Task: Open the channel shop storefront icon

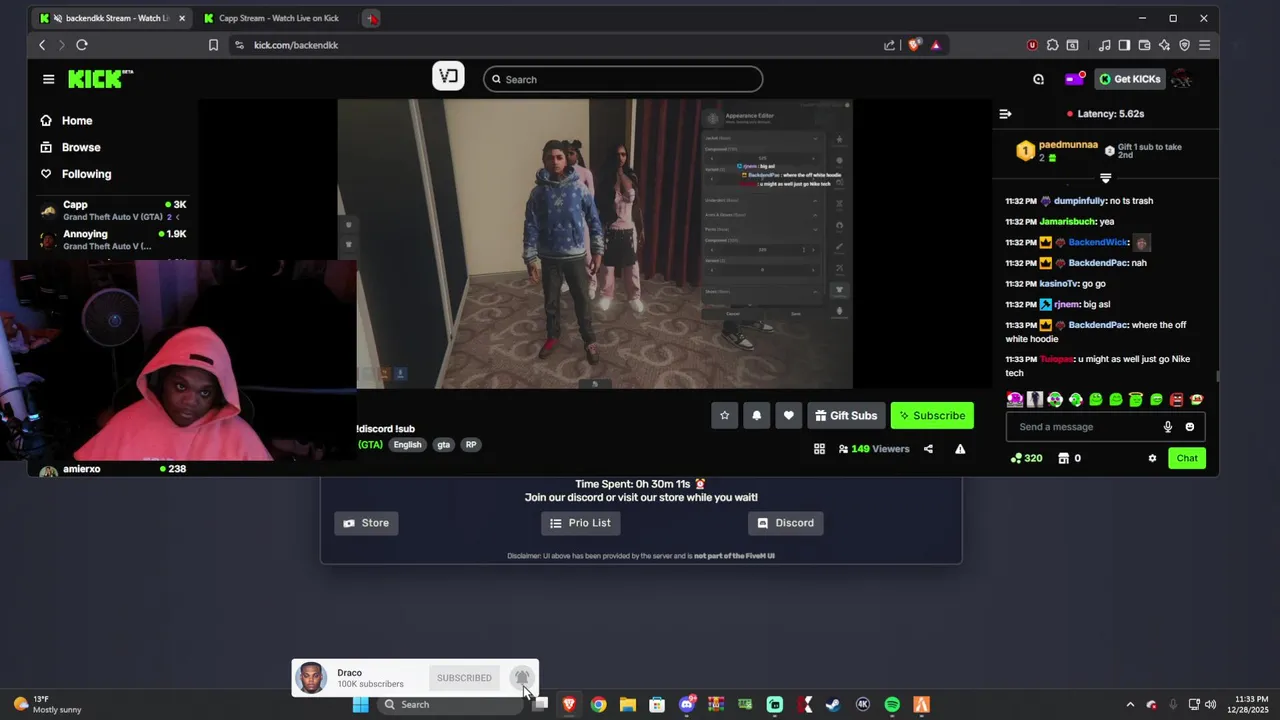Action: pyautogui.click(x=1064, y=458)
